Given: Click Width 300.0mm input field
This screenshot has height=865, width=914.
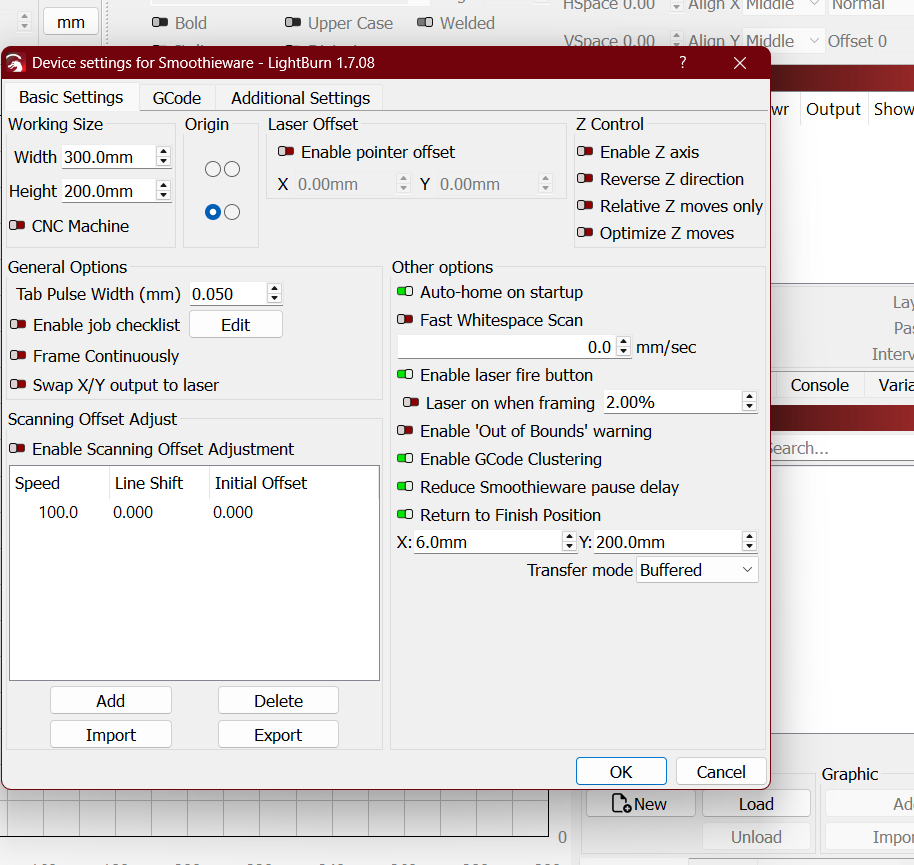Looking at the screenshot, I should 109,157.
